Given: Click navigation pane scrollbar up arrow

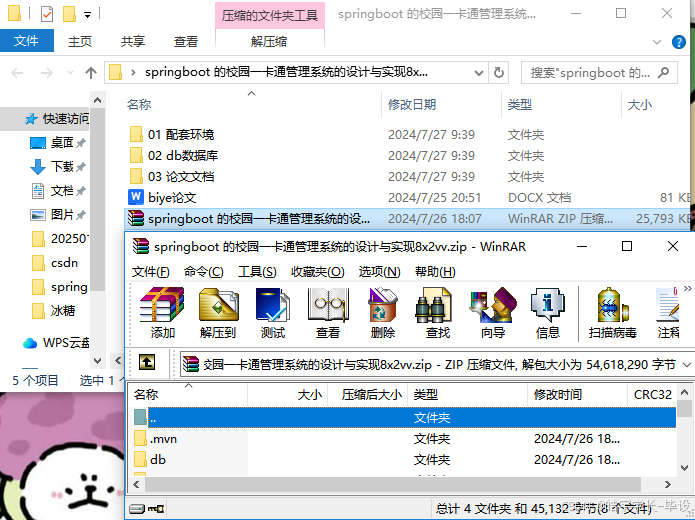Looking at the screenshot, I should coord(98,100).
